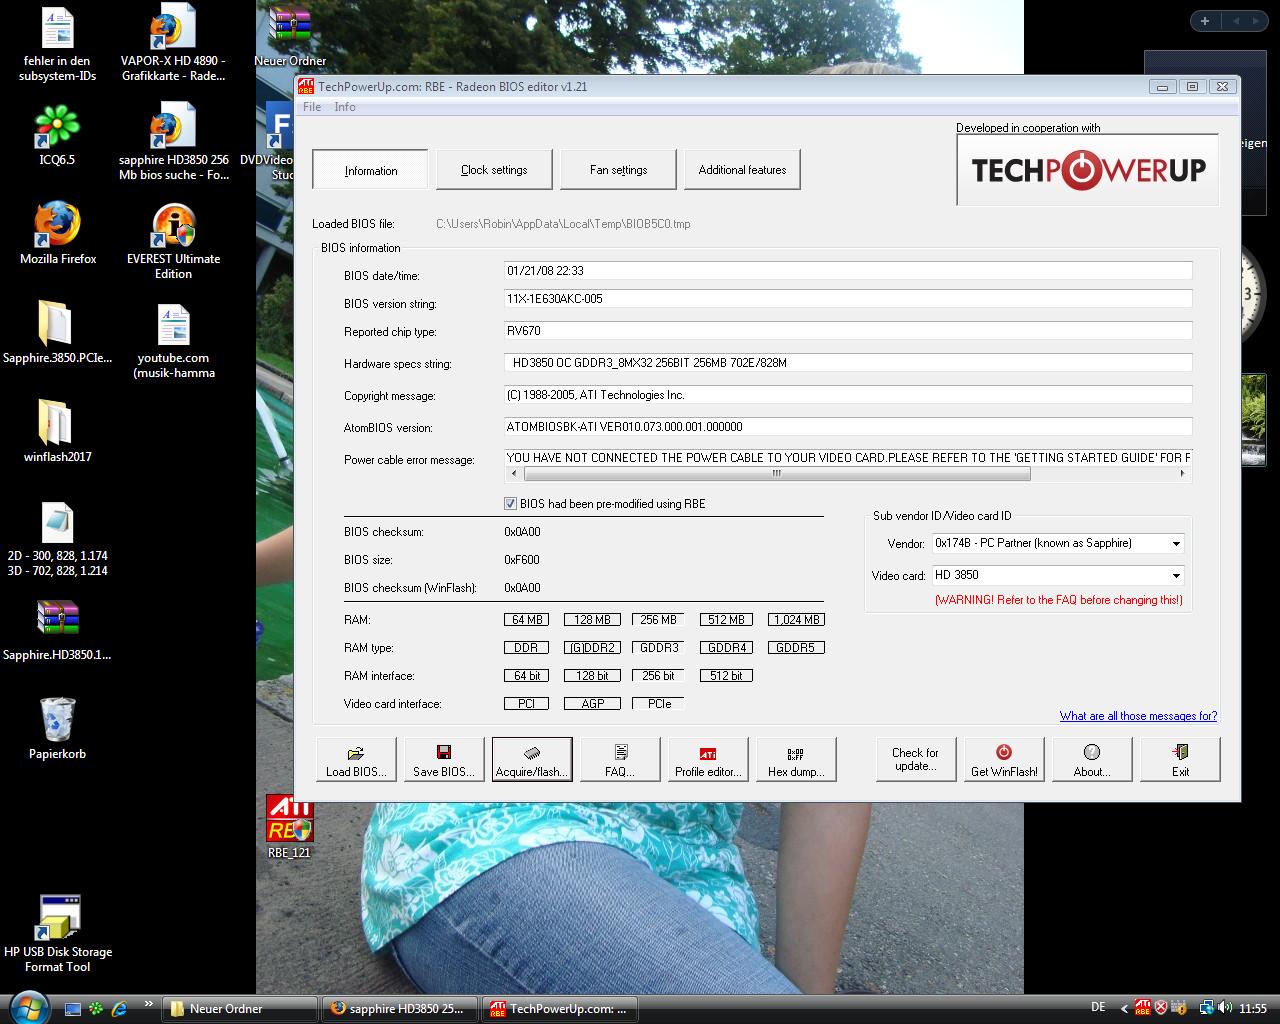The width and height of the screenshot is (1280, 1024).
Task: Open ICQ6.5 desktop shortcut
Action: click(57, 136)
